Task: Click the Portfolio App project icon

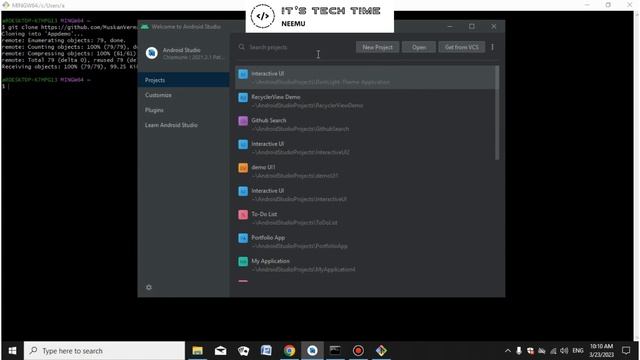Action: click(x=243, y=238)
